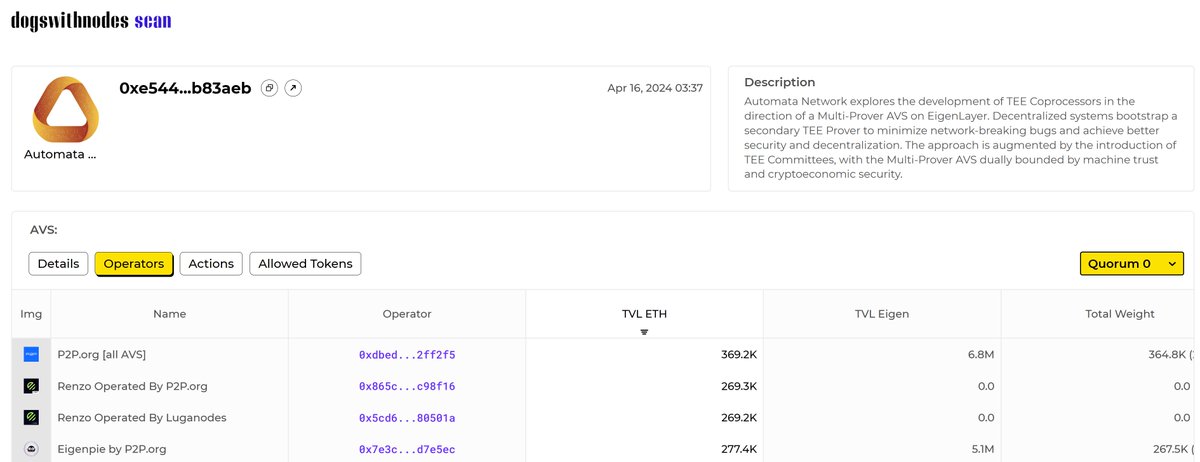Switch to the Details tab
This screenshot has height=462, width=1200.
coord(58,264)
